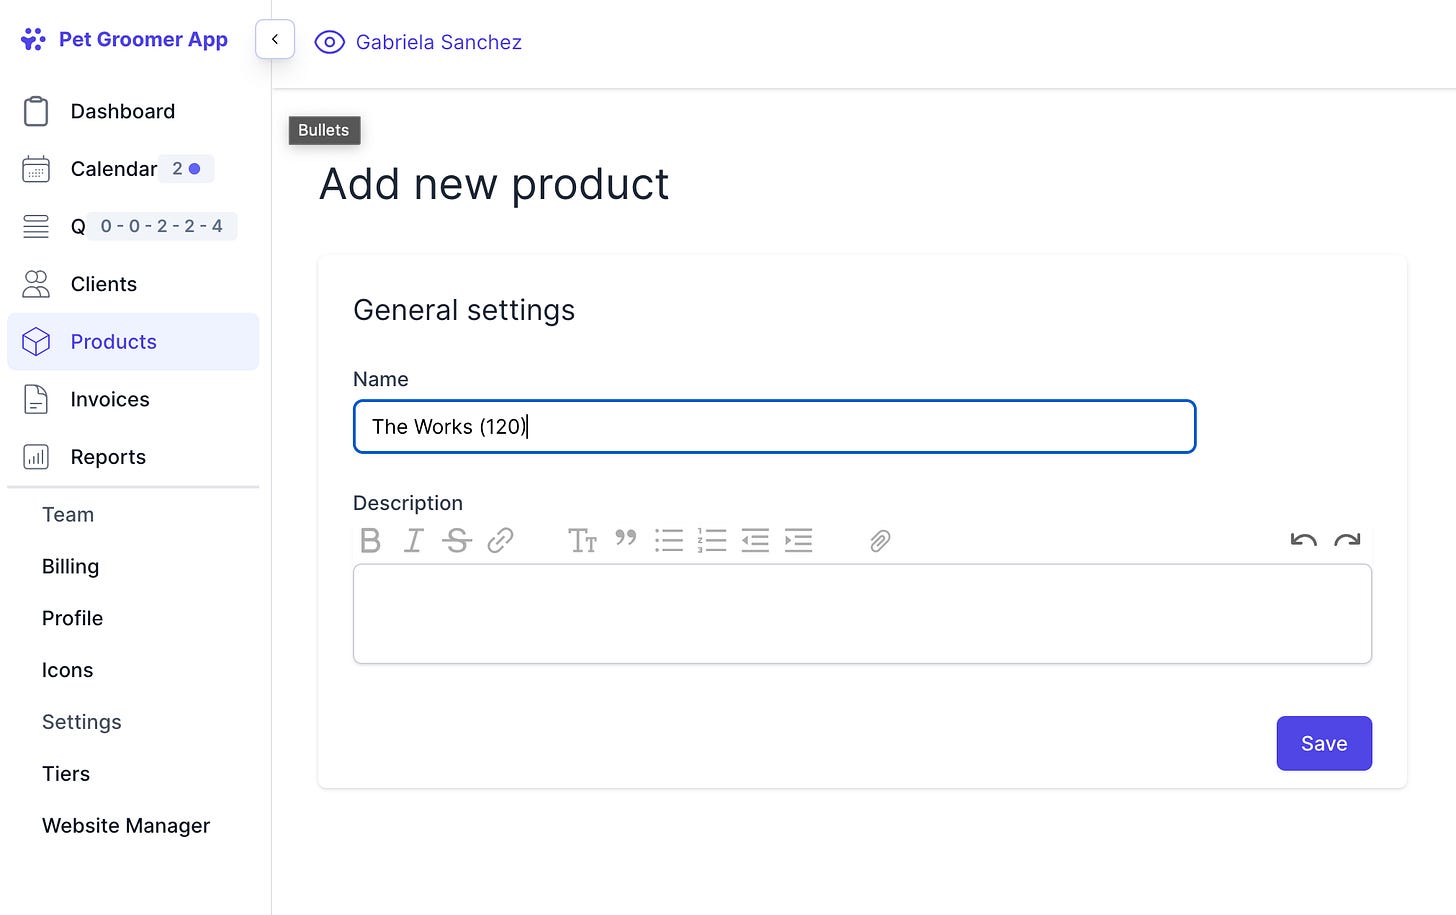The width and height of the screenshot is (1456, 915).
Task: Open the Dashboard menu item
Action: click(122, 111)
